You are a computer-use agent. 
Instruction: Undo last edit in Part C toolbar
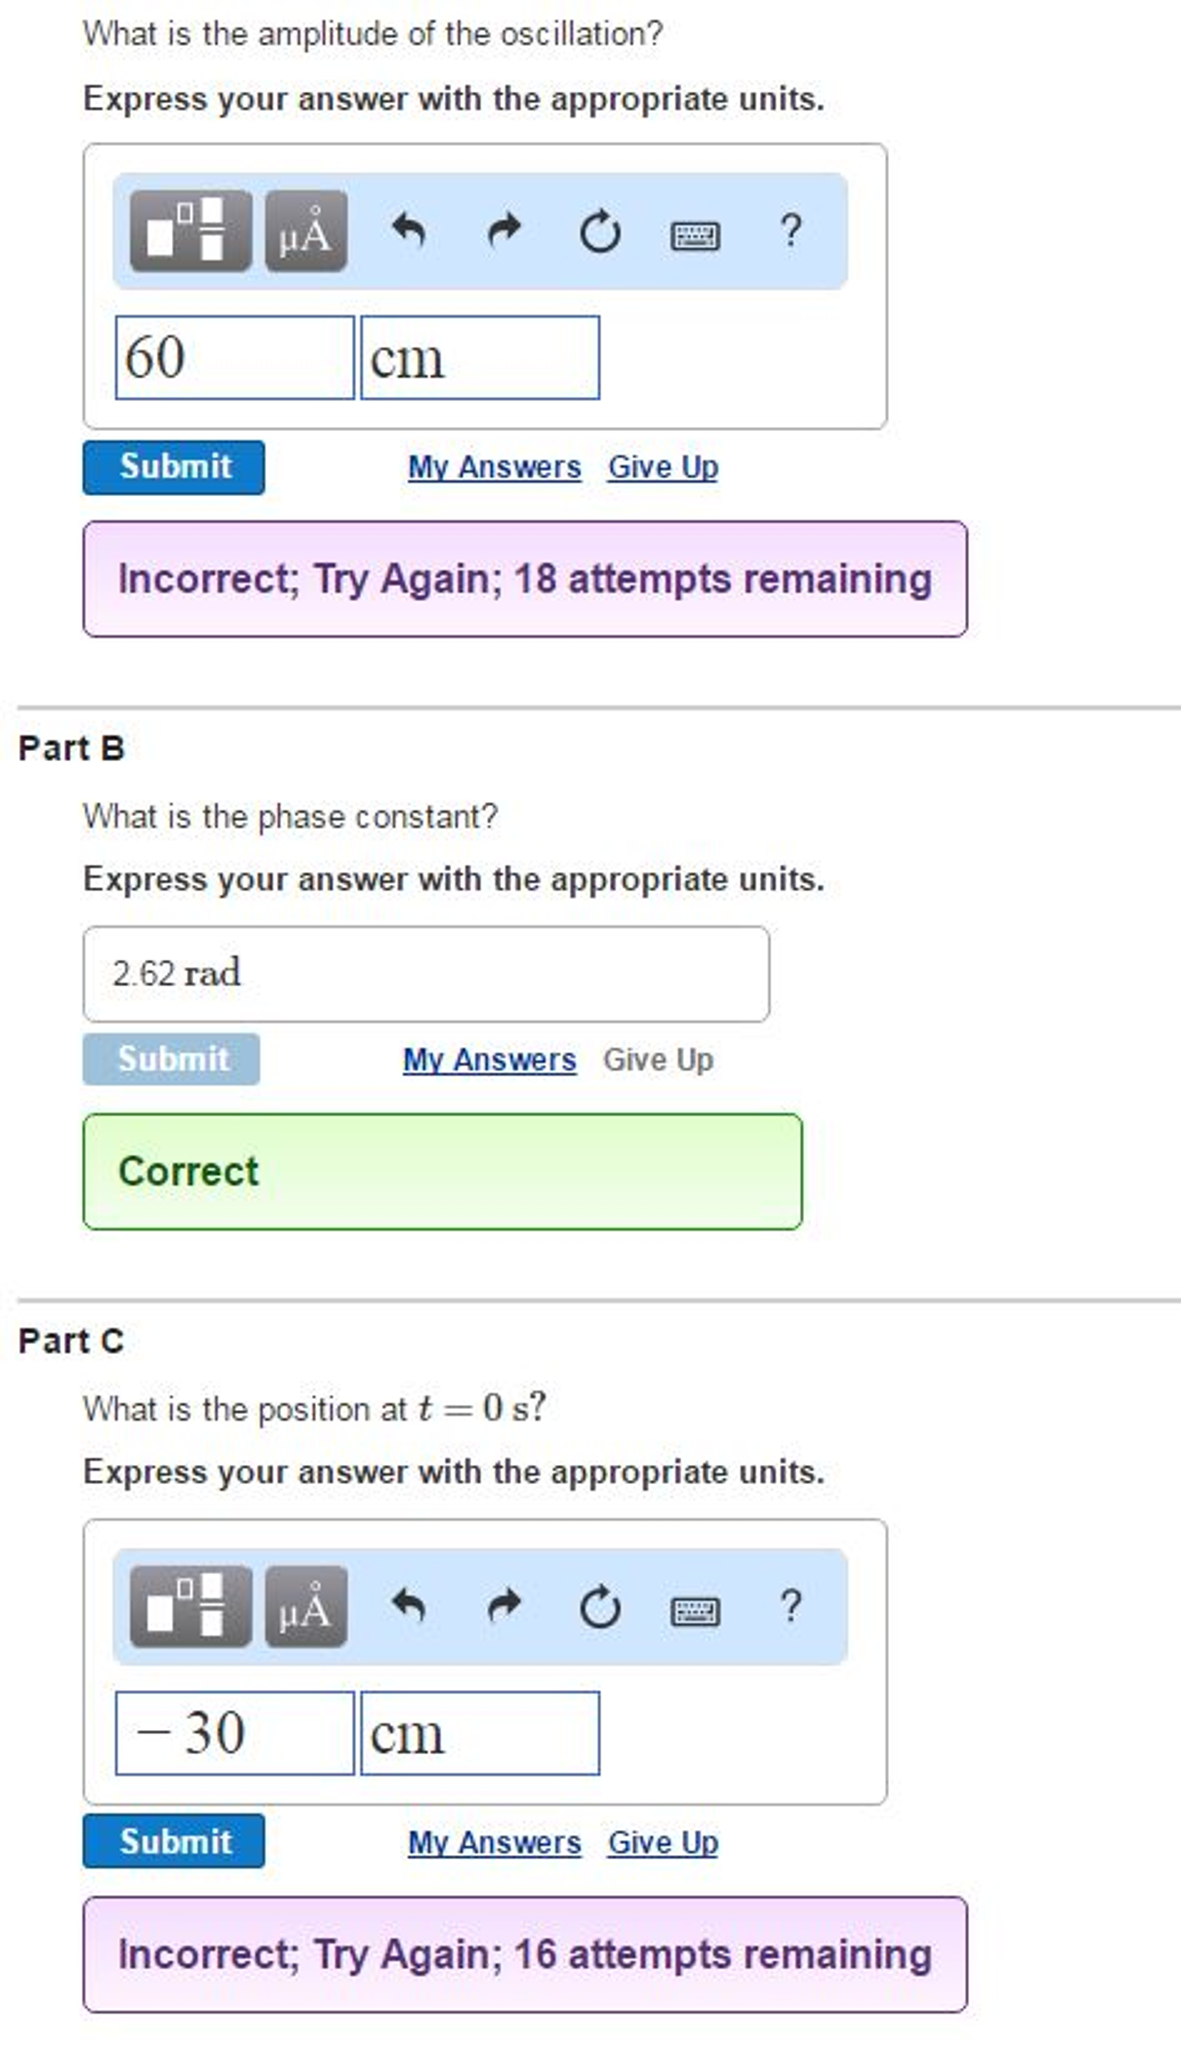pos(408,1606)
